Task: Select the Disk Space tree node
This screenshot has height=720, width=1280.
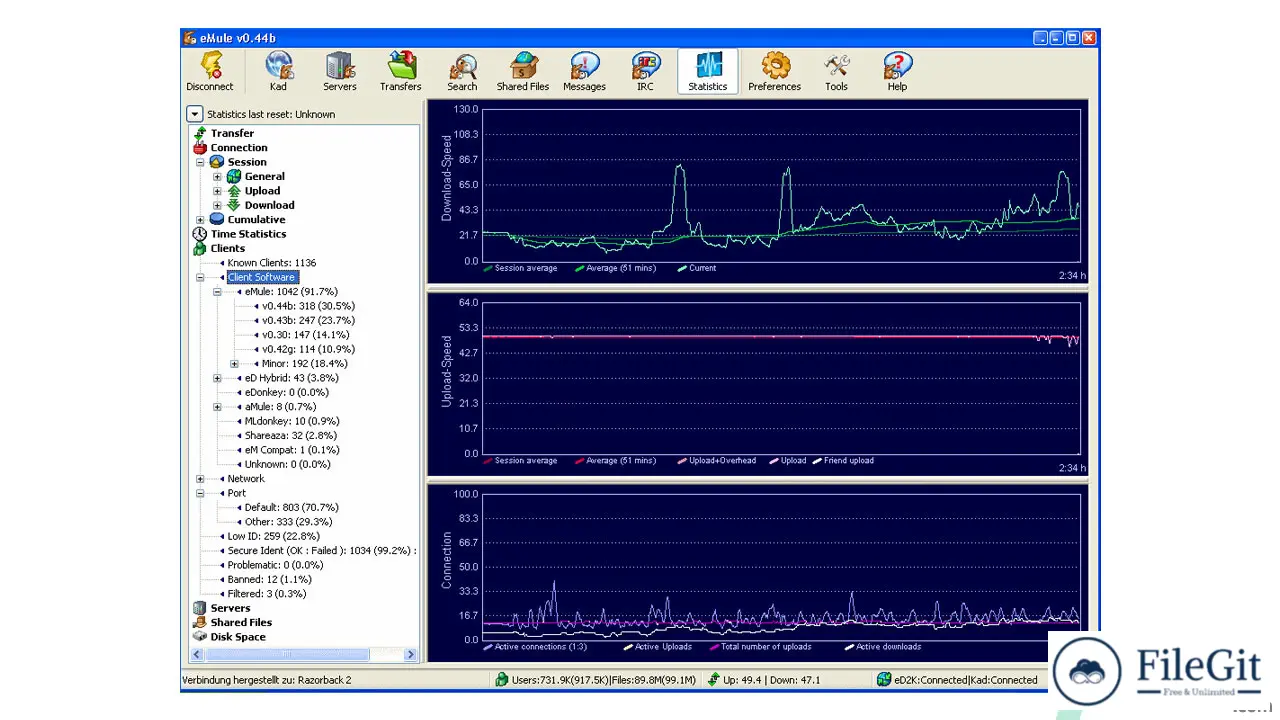Action: coord(238,637)
